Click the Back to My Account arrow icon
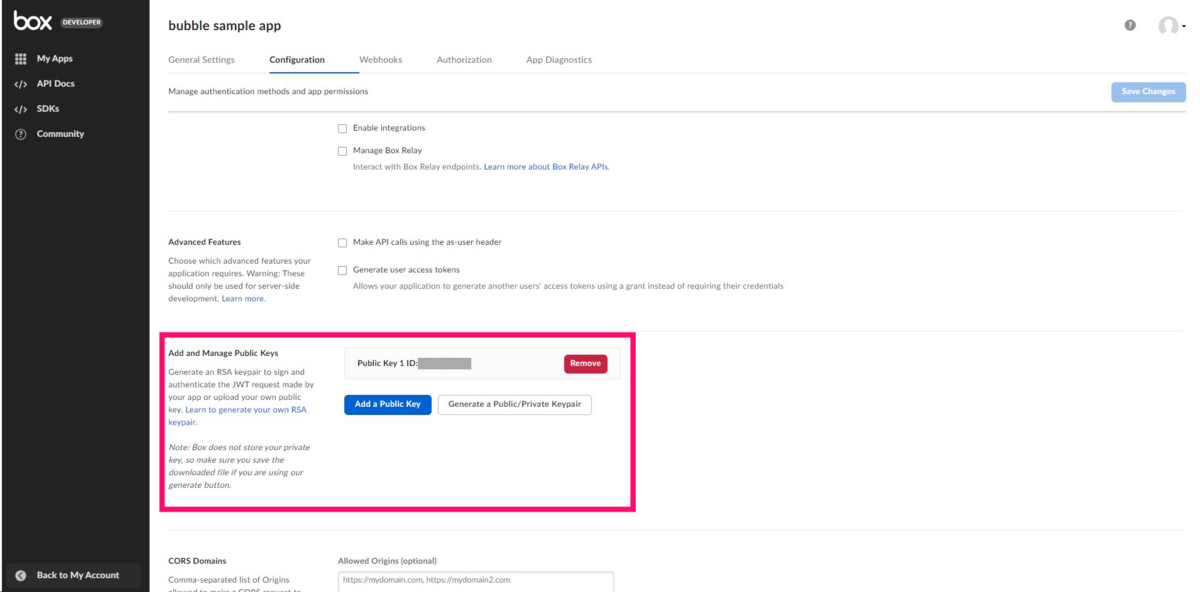Viewport: 1200px width, 592px height. coord(20,576)
